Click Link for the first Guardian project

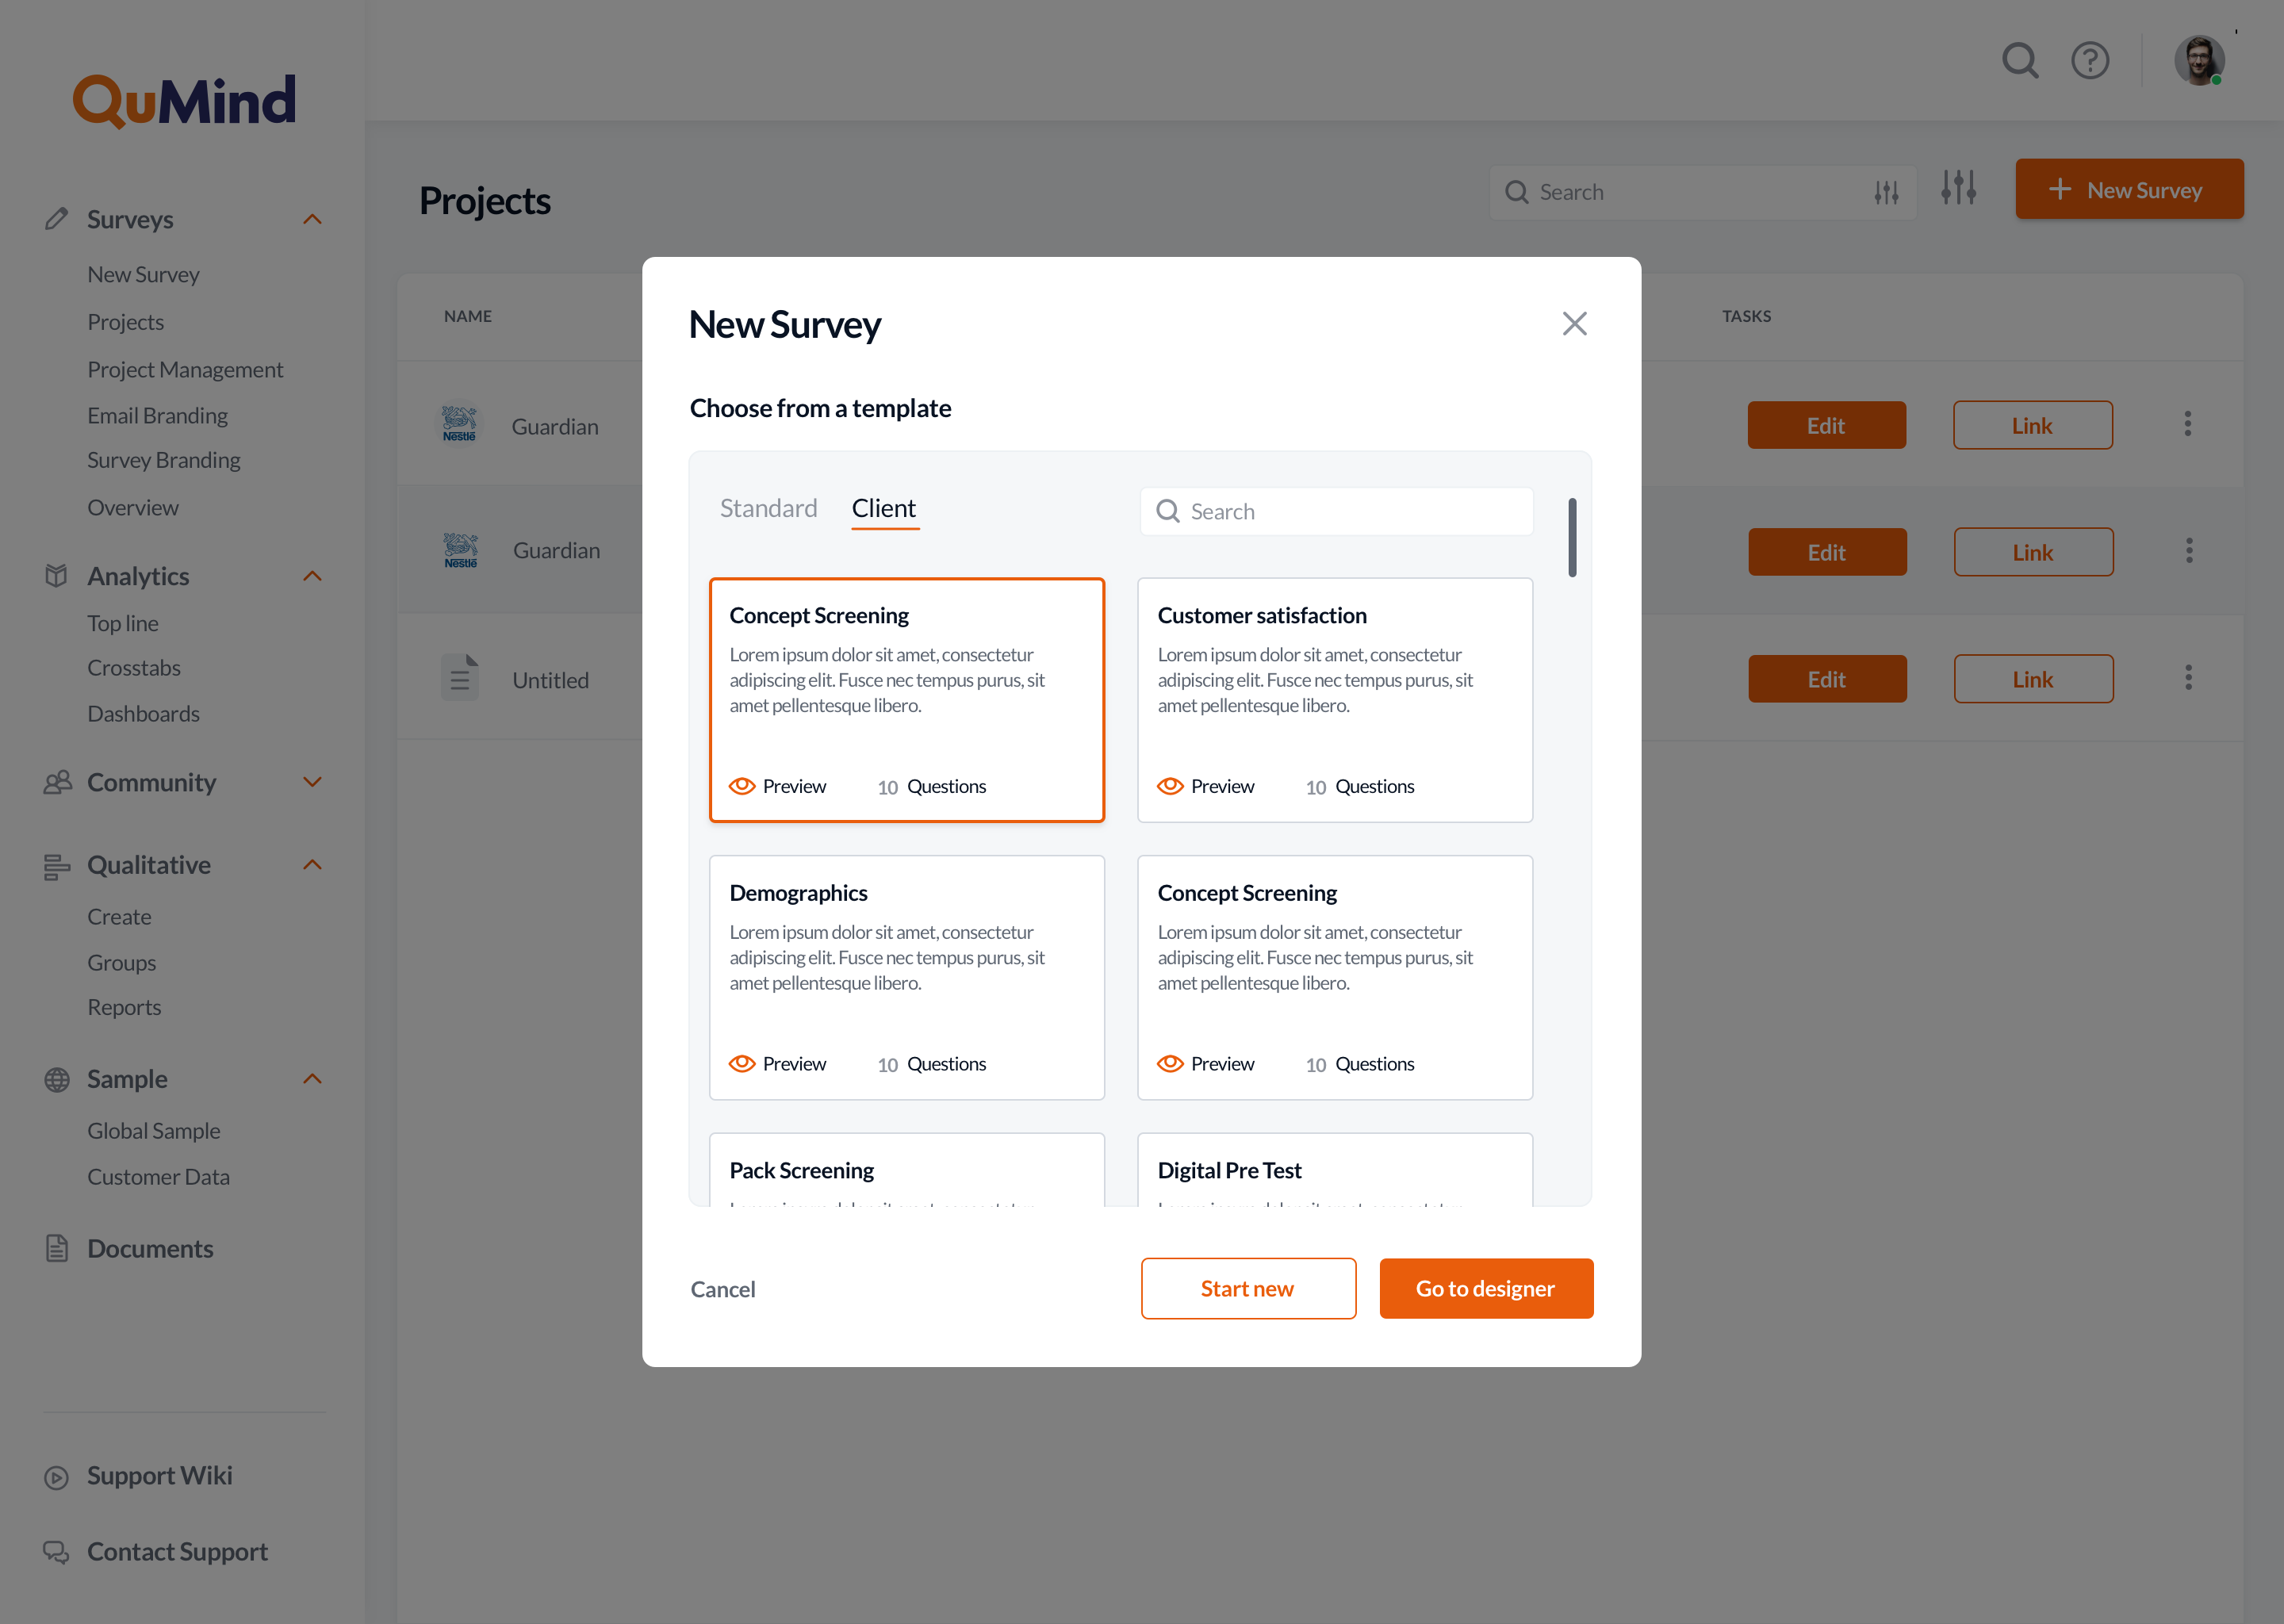(2032, 425)
